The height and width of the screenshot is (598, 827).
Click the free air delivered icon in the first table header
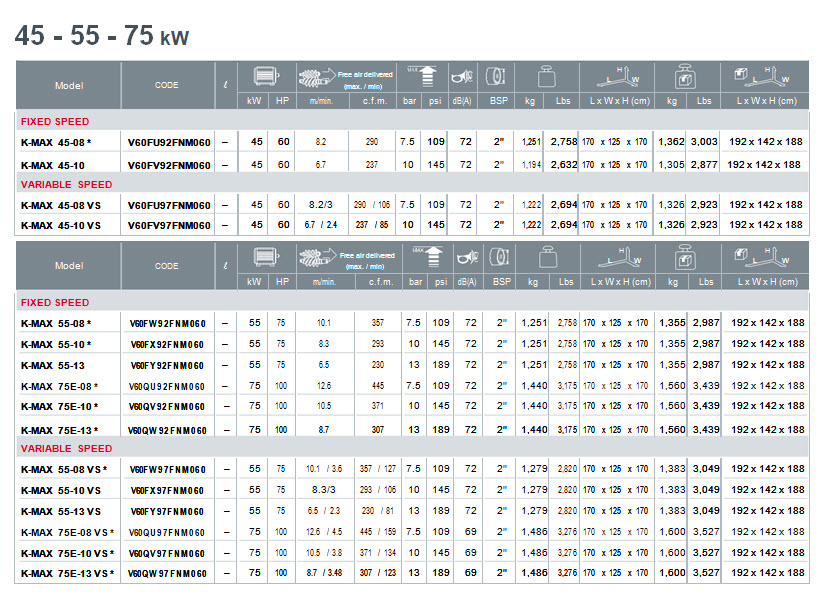[317, 78]
